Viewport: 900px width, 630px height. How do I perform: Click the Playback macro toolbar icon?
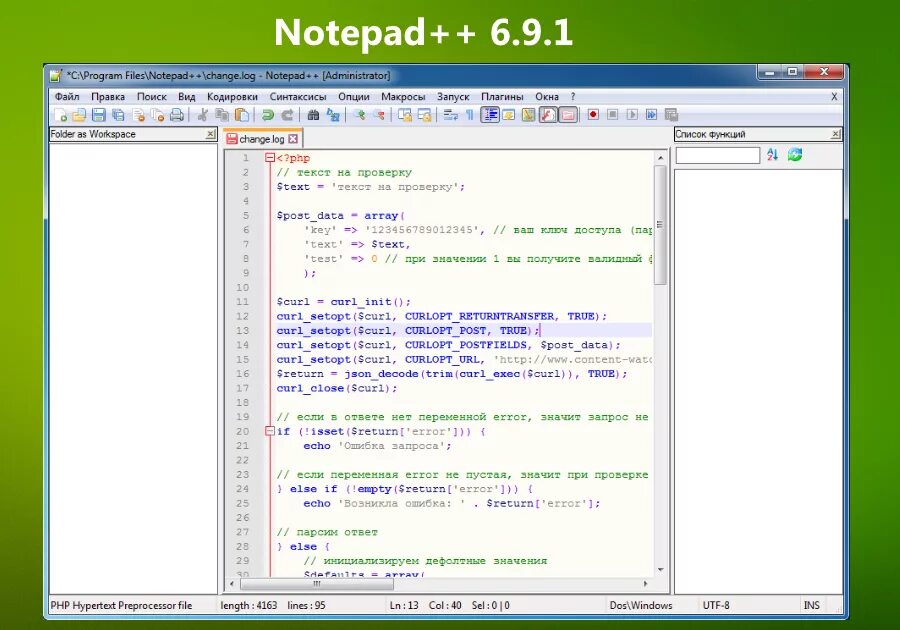632,115
